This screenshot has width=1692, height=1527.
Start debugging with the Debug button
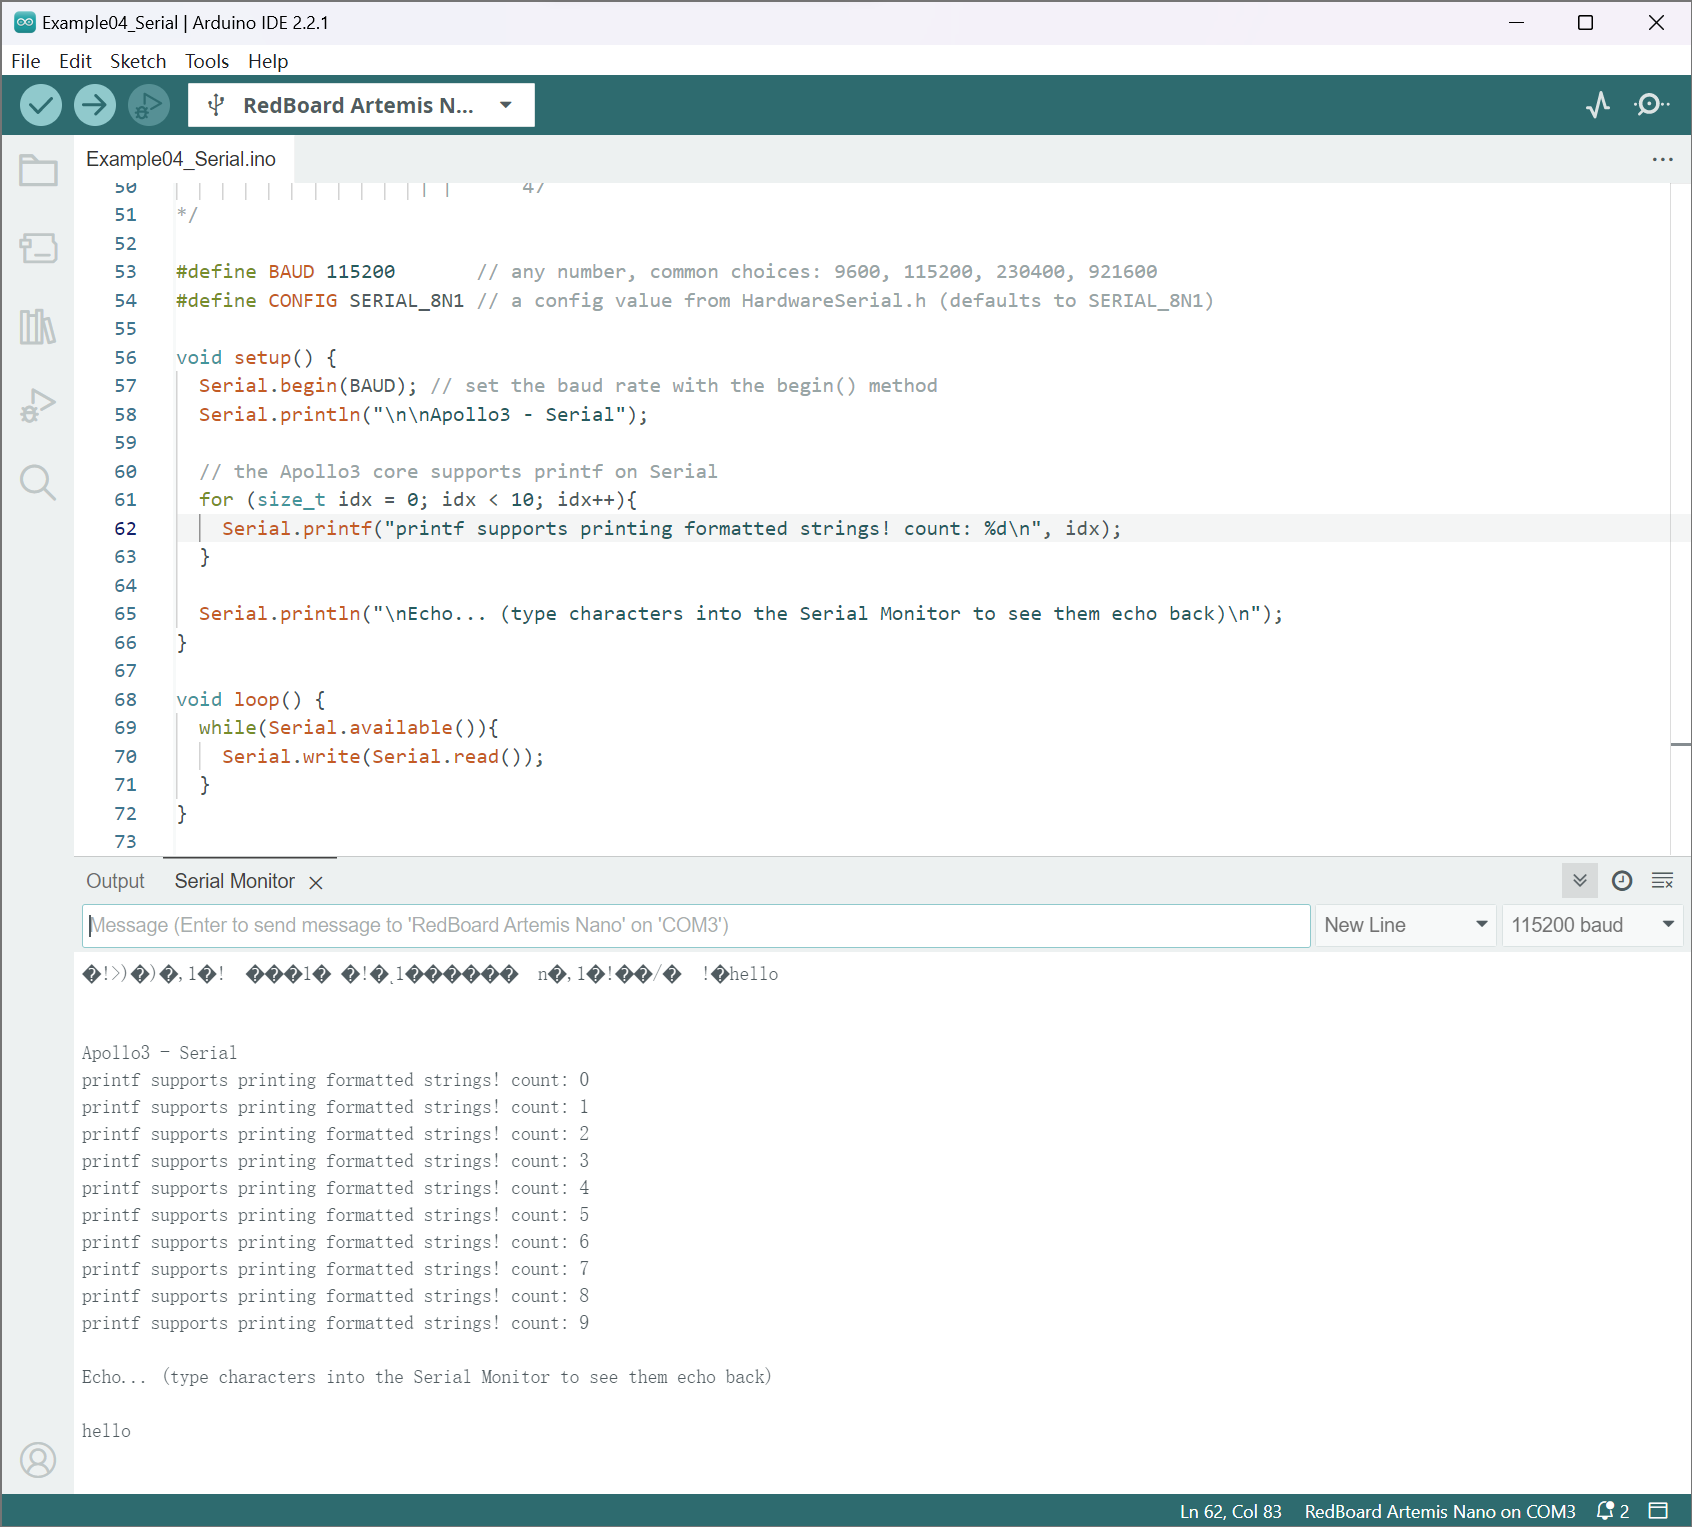click(x=149, y=105)
